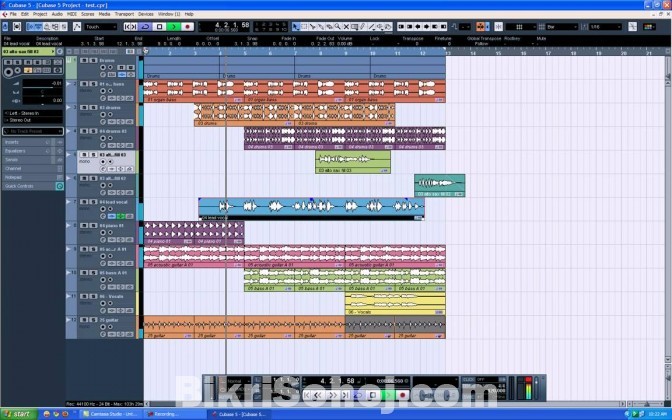Open the Audio menu

57,14
